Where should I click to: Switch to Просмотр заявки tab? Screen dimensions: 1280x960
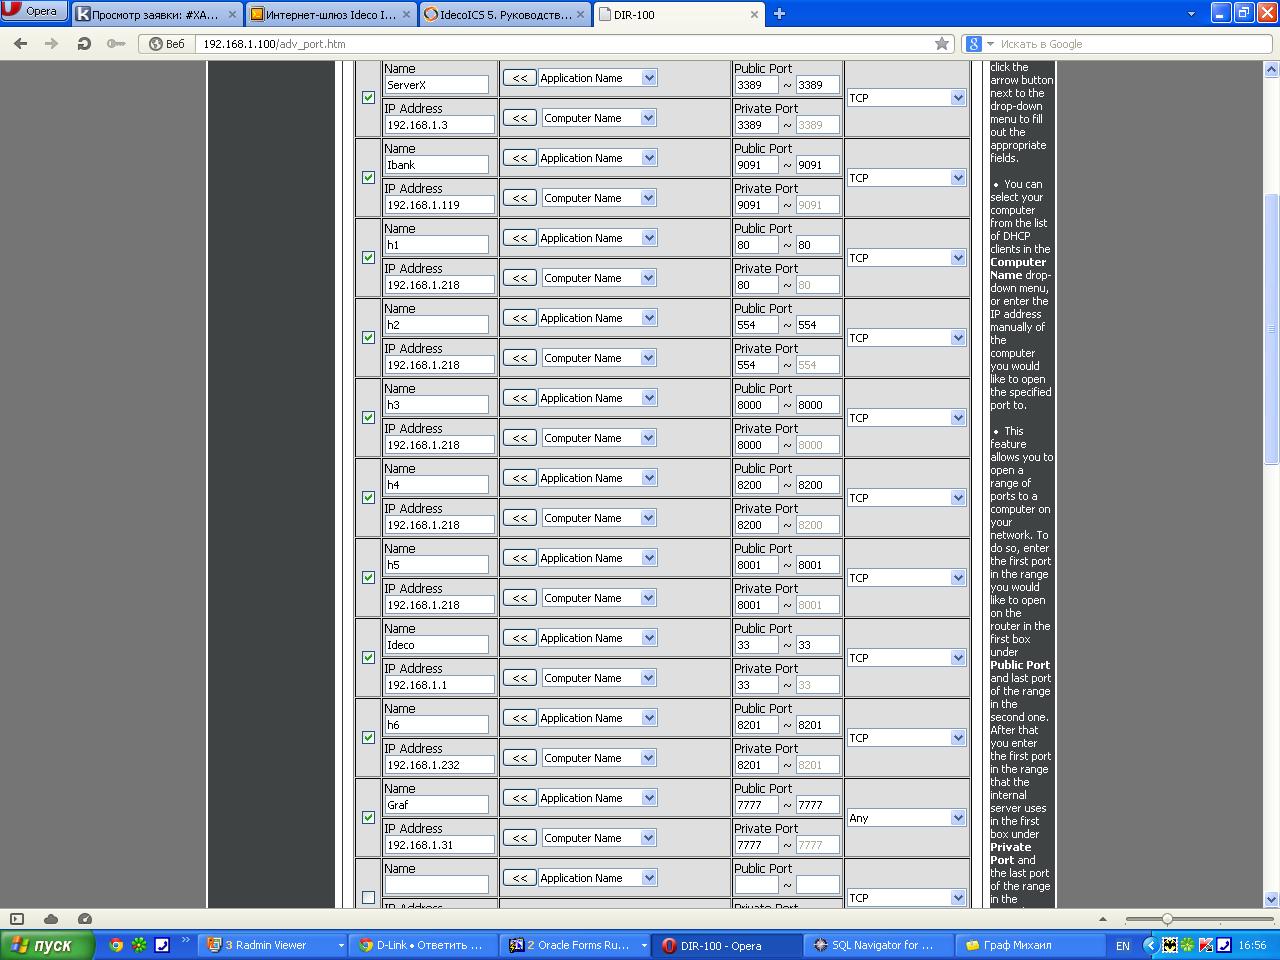pos(156,14)
